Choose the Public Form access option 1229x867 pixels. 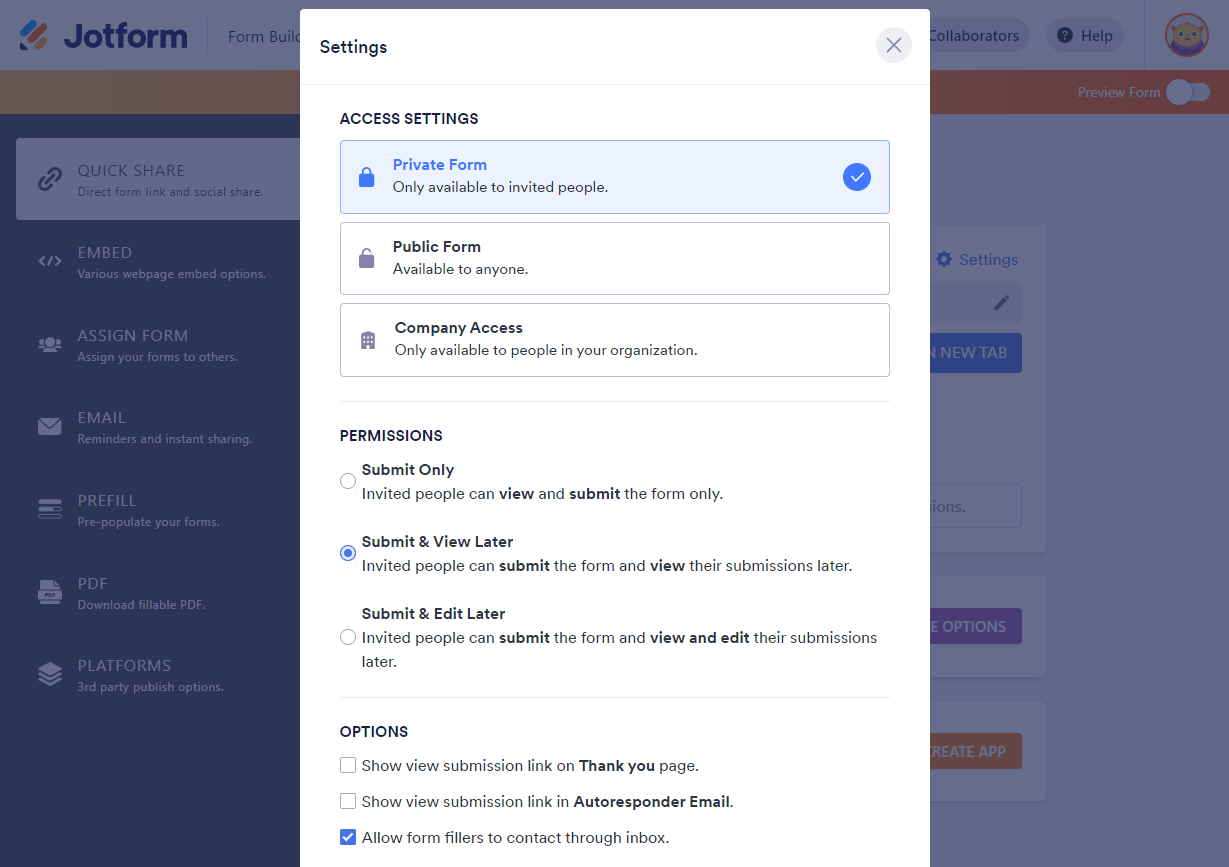point(614,258)
